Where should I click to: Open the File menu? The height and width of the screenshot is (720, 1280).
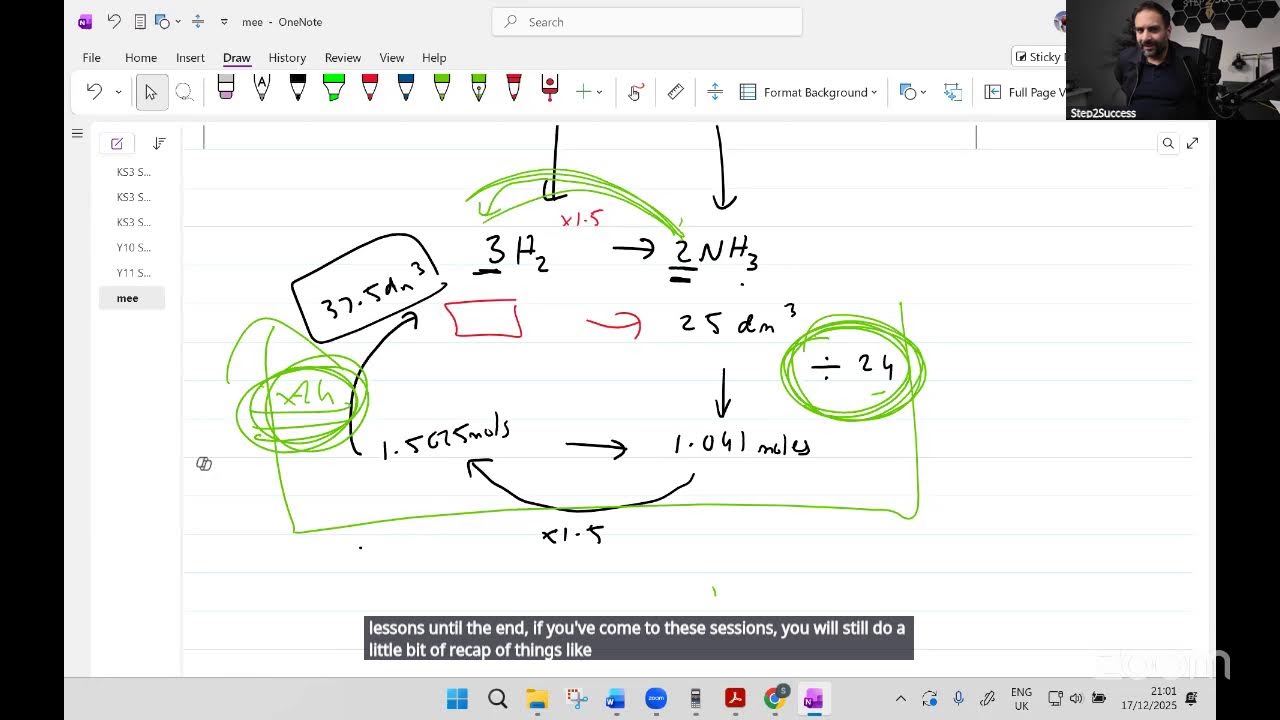point(91,57)
